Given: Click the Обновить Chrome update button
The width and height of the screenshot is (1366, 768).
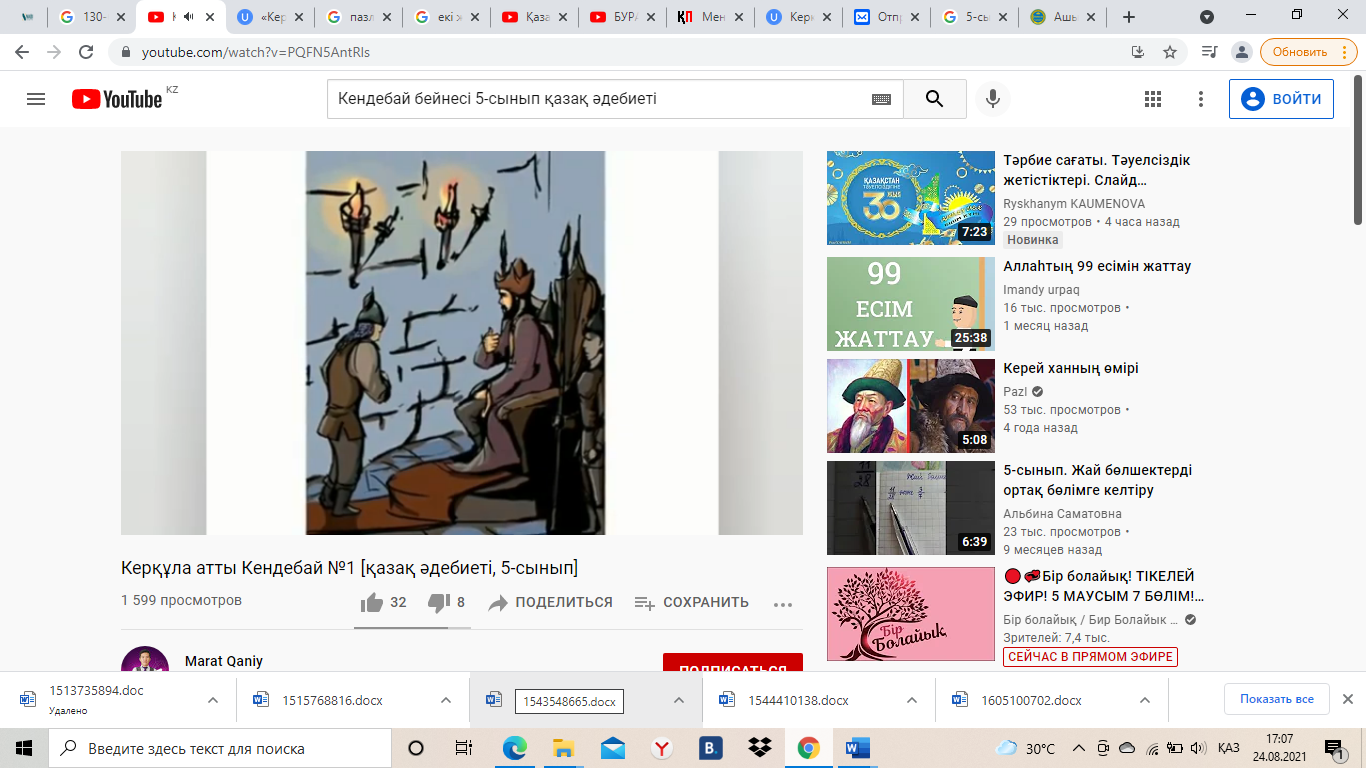Looking at the screenshot, I should pos(1309,52).
